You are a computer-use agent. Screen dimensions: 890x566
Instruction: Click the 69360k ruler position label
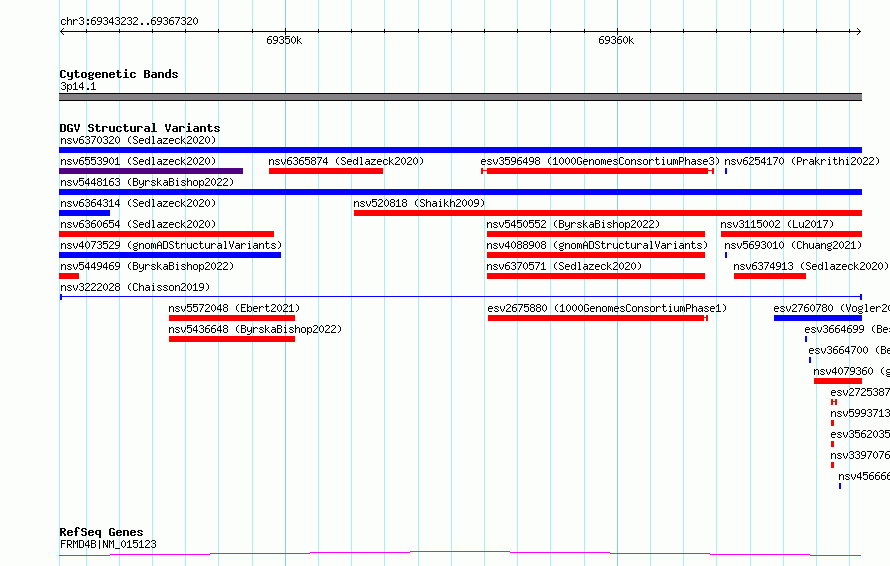[x=616, y=40]
